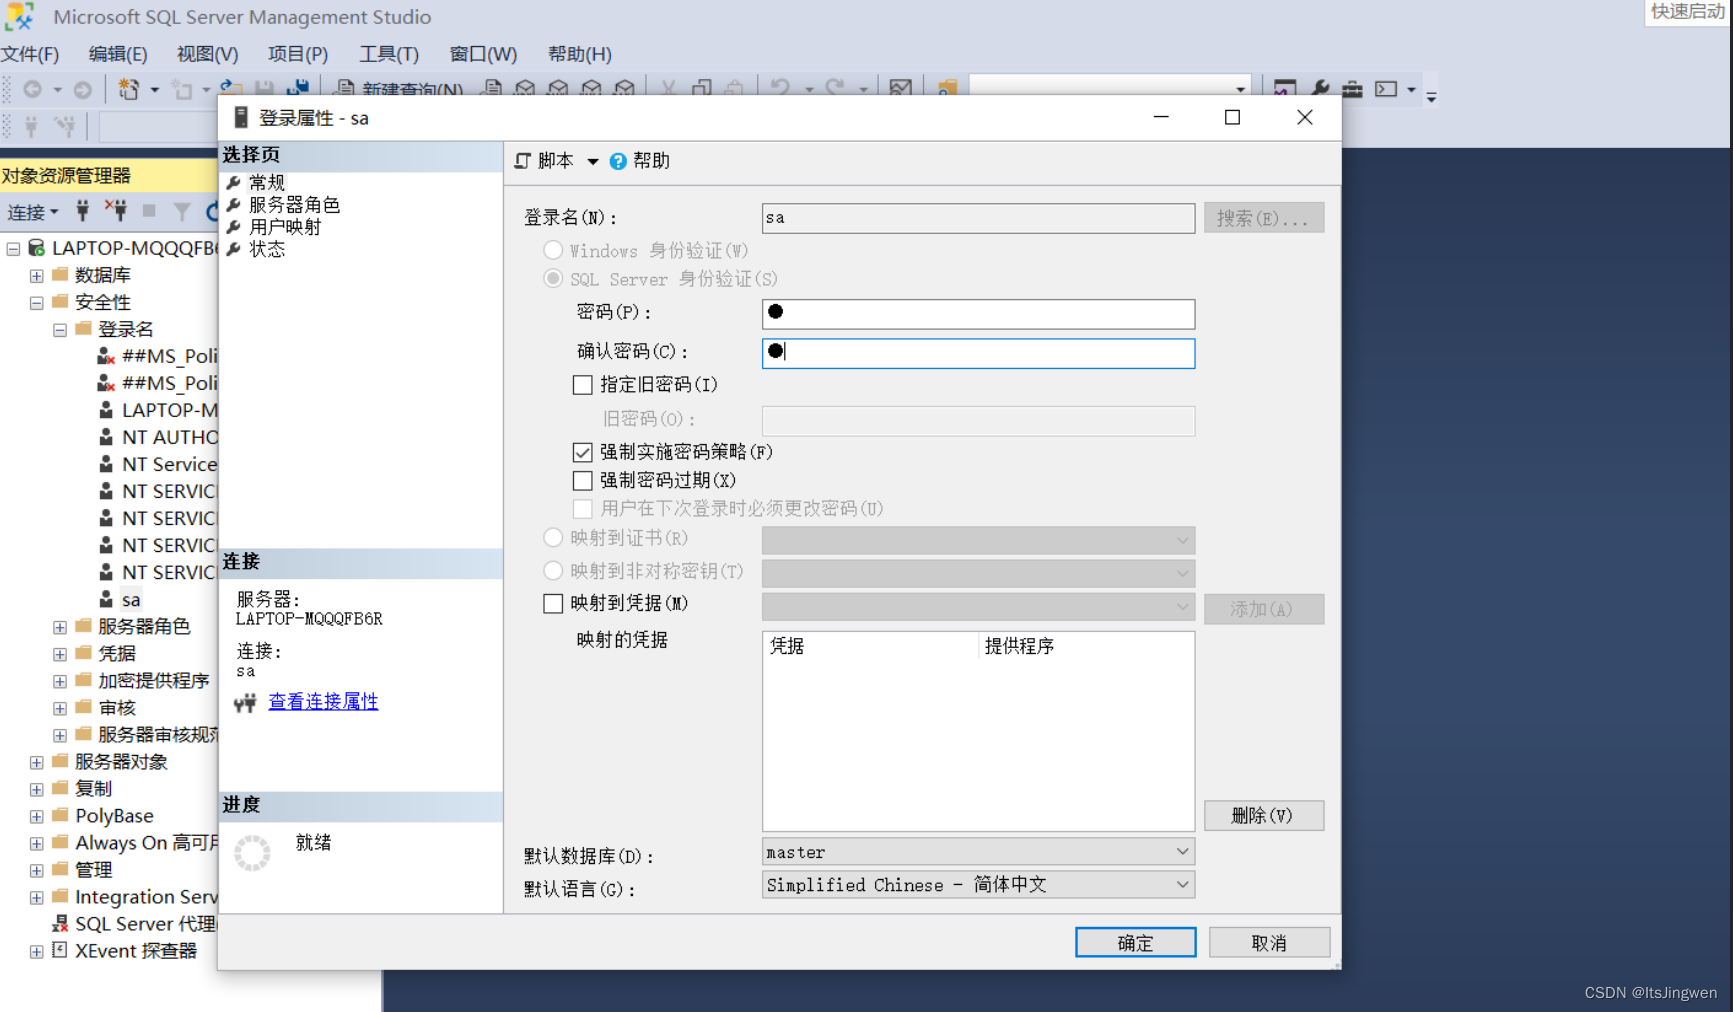Click the new project toolbar icon
This screenshot has width=1733, height=1012.
(x=128, y=90)
